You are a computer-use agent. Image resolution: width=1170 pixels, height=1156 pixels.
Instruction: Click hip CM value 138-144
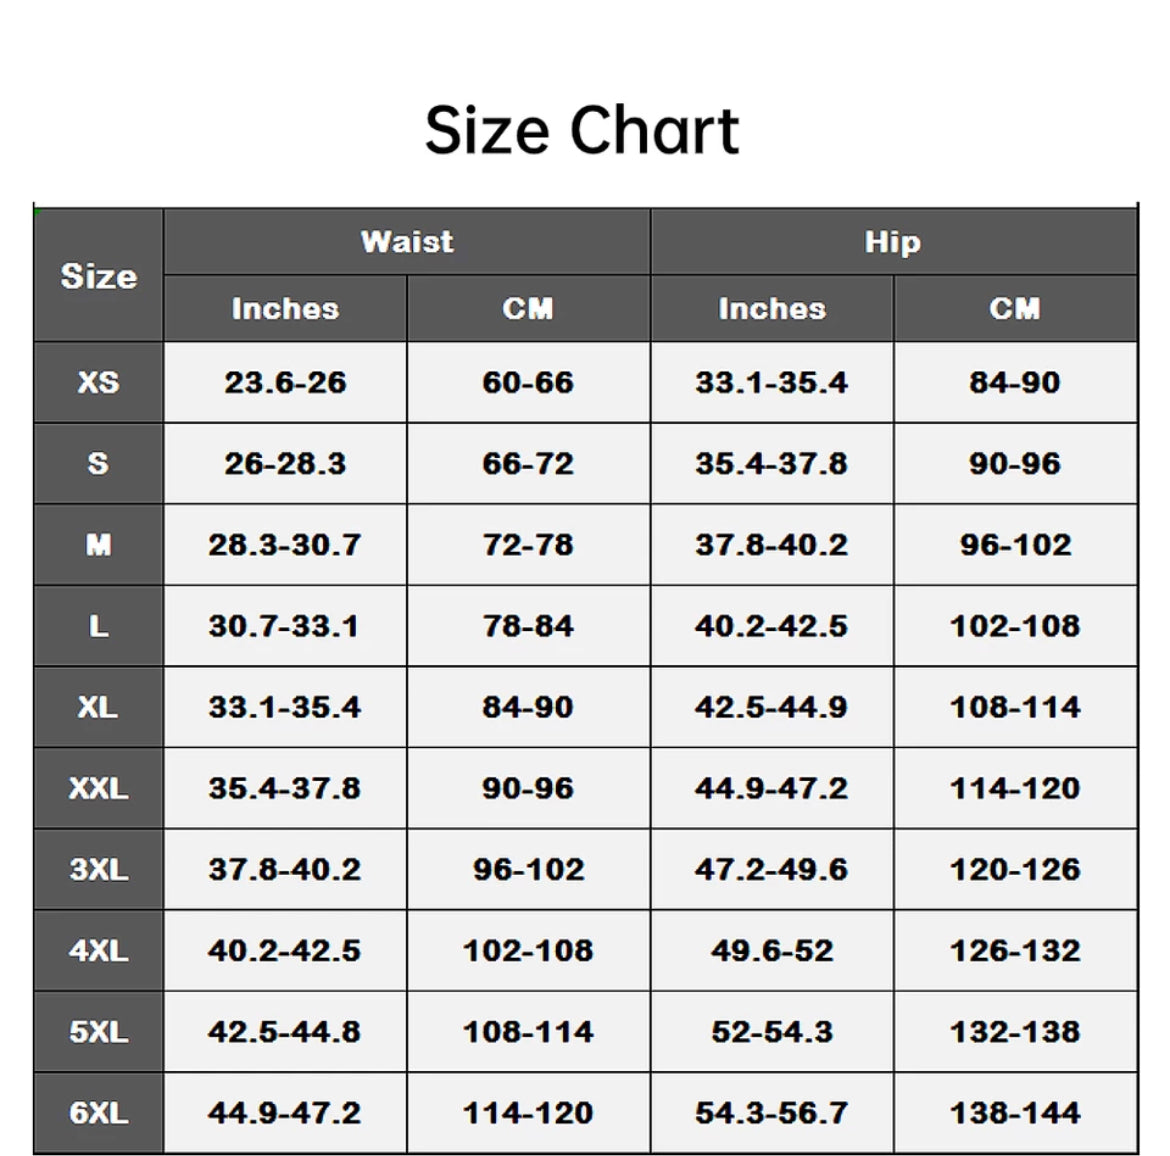(1015, 1113)
